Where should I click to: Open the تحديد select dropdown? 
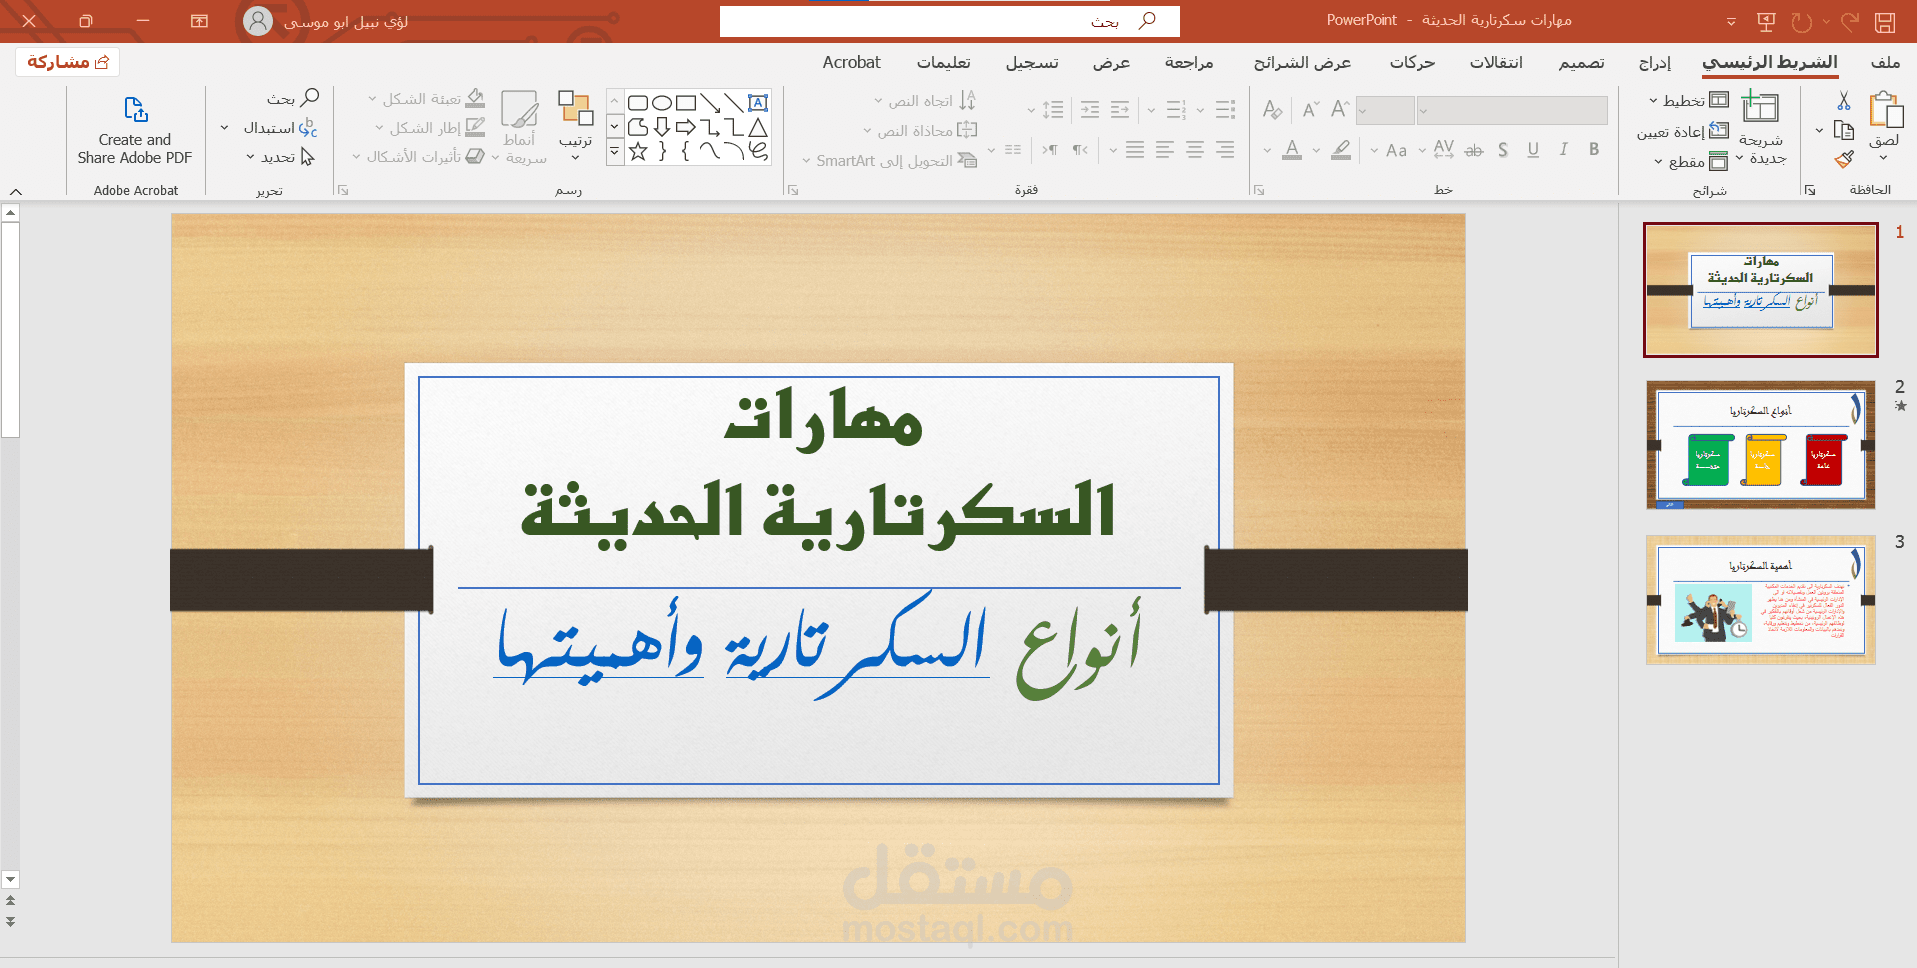point(281,157)
